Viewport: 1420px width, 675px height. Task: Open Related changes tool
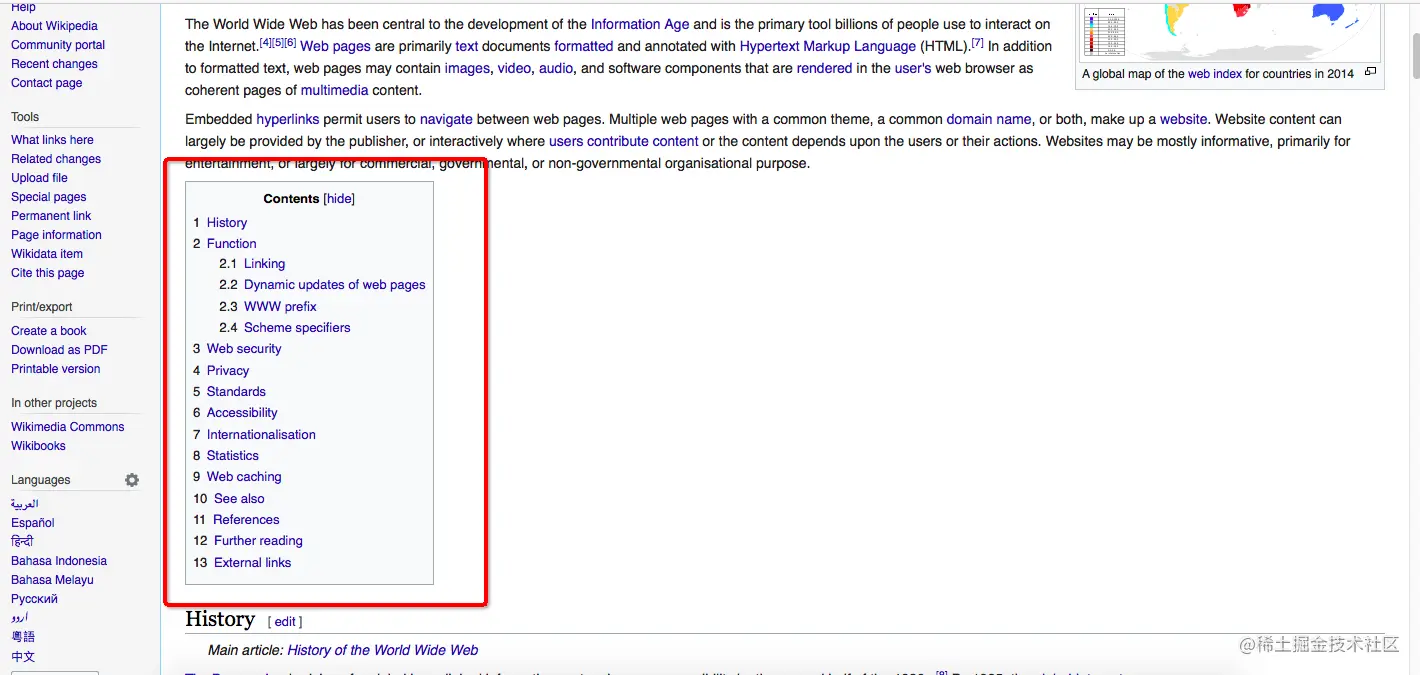(x=56, y=159)
